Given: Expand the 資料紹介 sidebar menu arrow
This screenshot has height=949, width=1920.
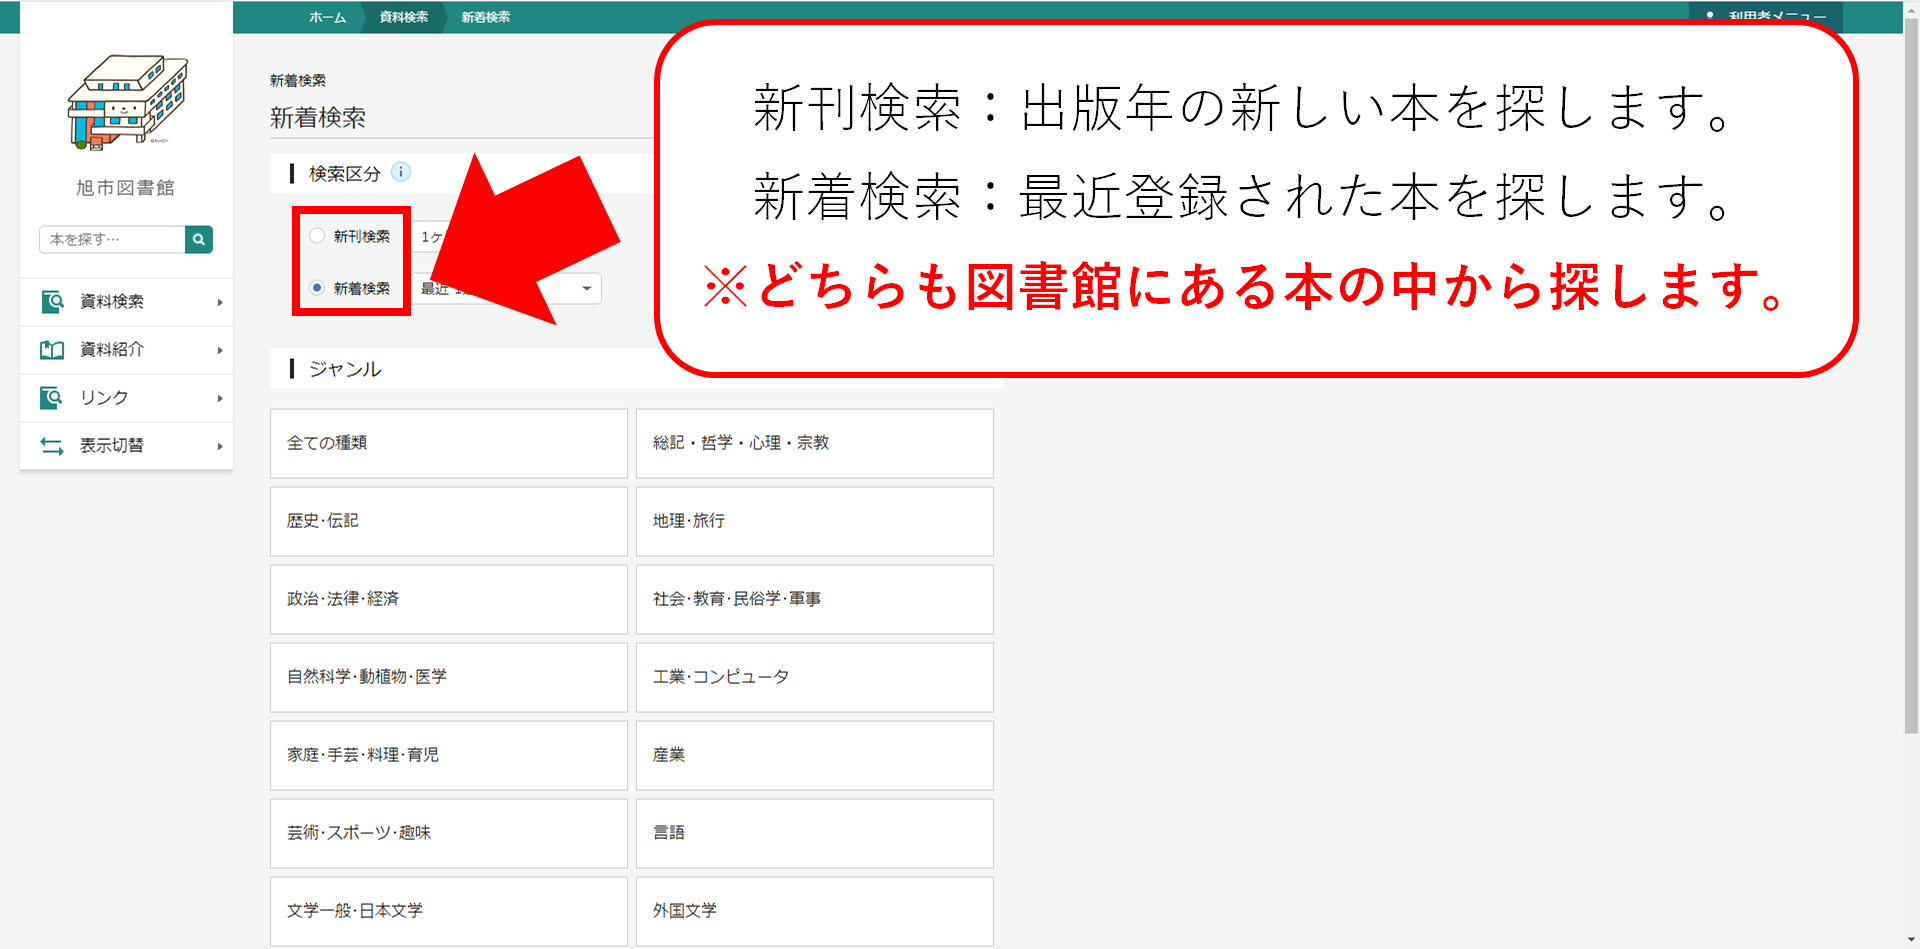Looking at the screenshot, I should click(x=220, y=350).
